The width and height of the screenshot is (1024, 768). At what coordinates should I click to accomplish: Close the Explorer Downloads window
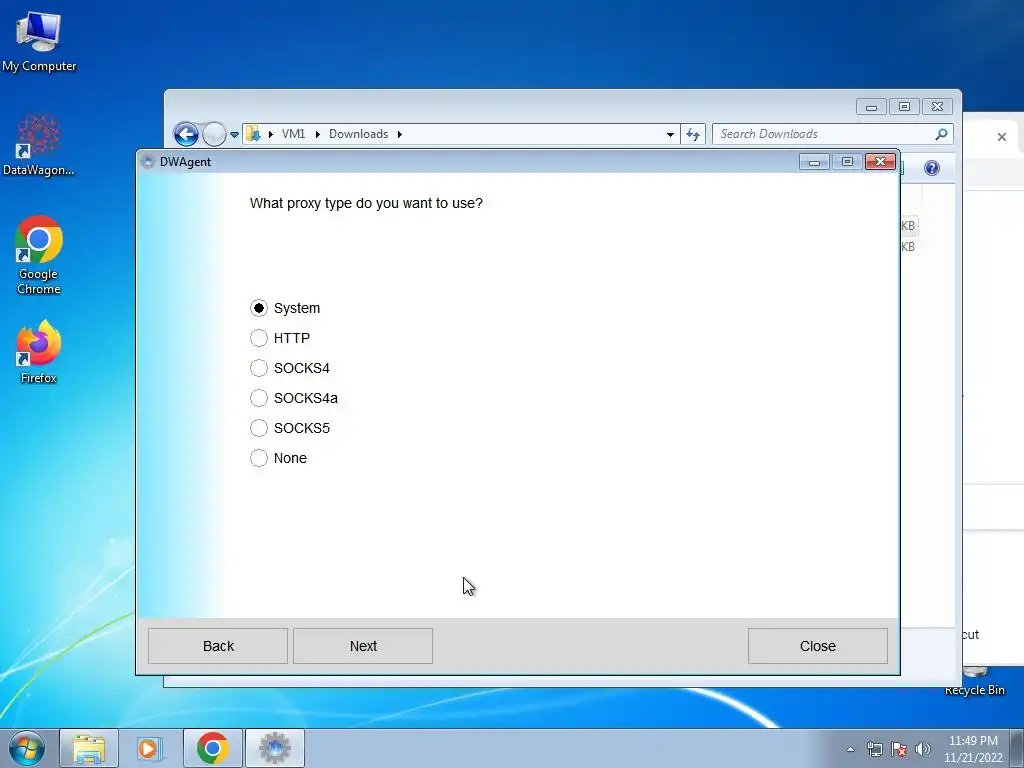coord(938,106)
